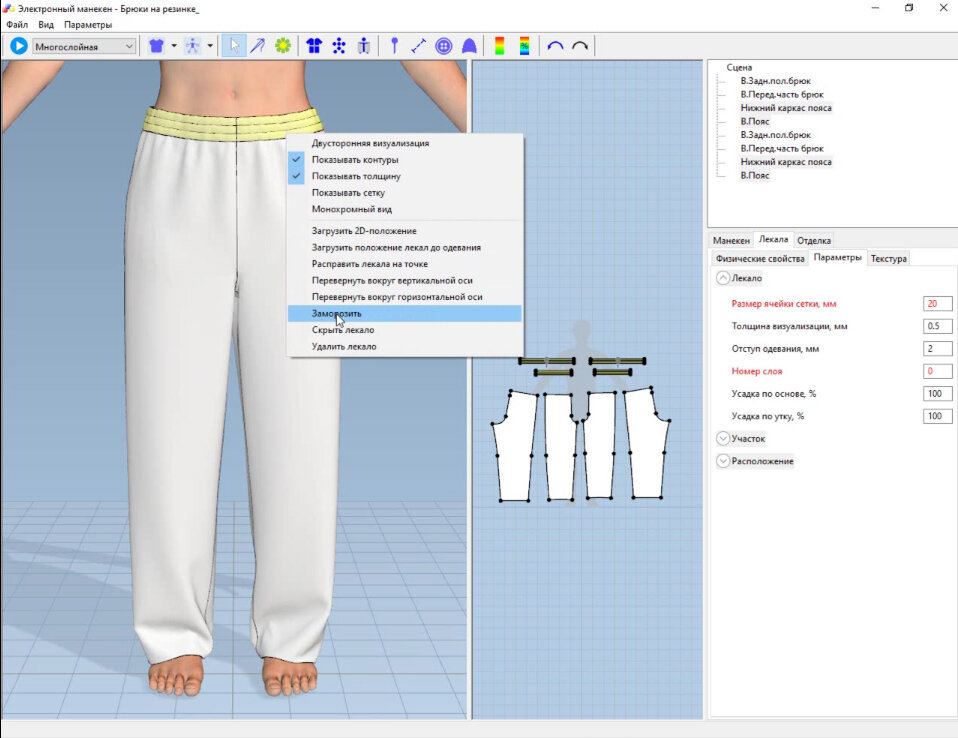Open the Файл menu
Screen dimensions: 958x738
tap(17, 25)
